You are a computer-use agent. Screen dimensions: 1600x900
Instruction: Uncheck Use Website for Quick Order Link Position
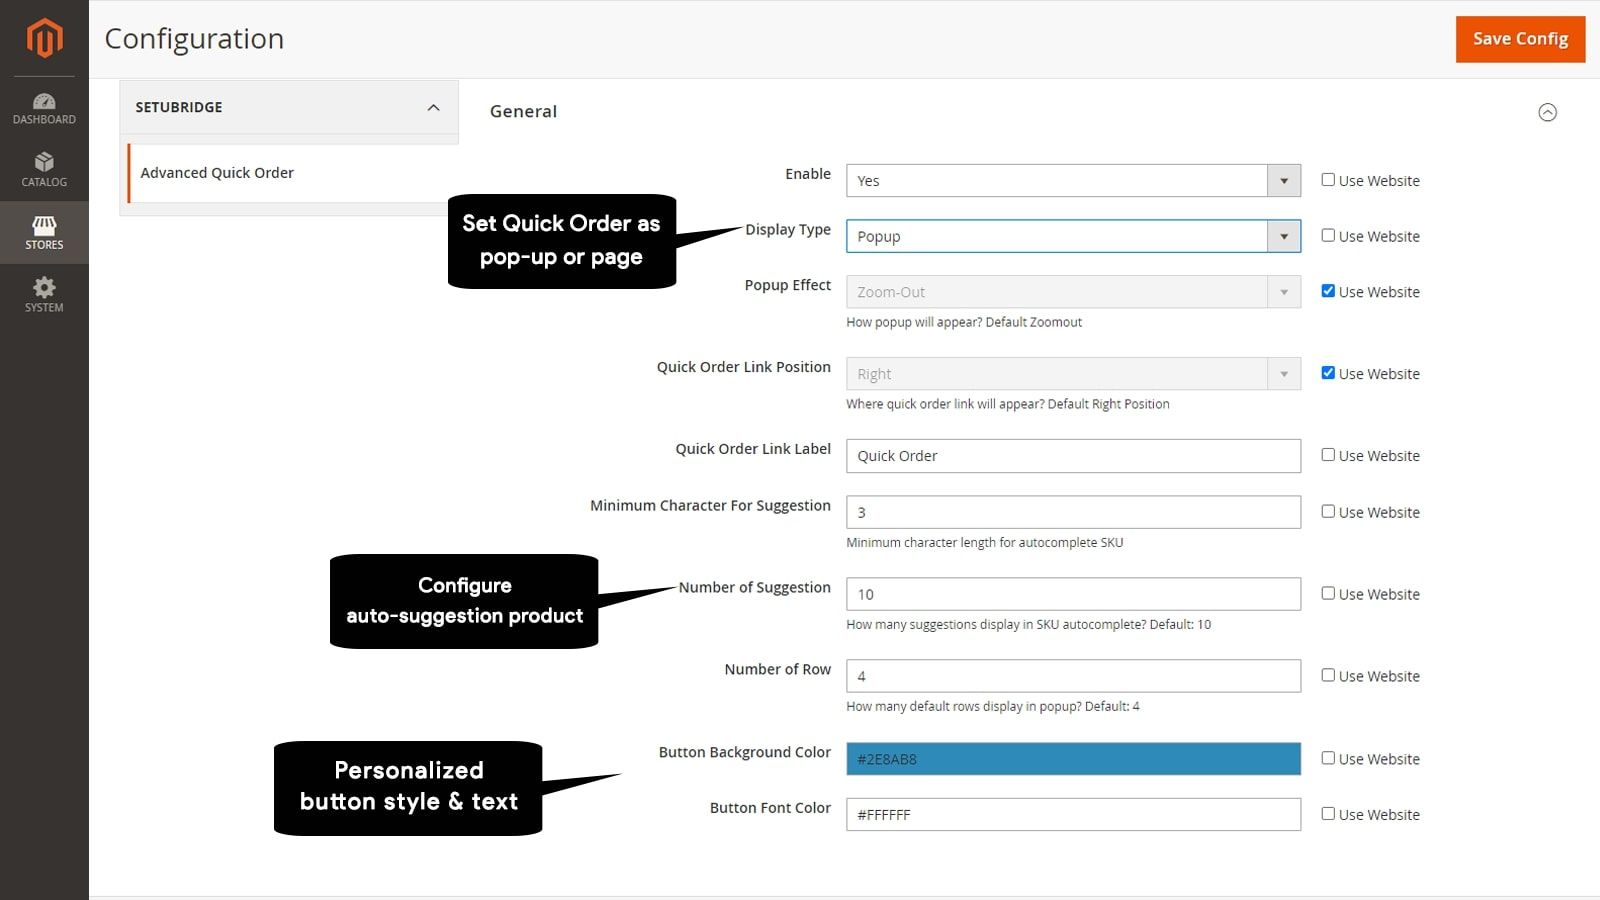tap(1328, 373)
